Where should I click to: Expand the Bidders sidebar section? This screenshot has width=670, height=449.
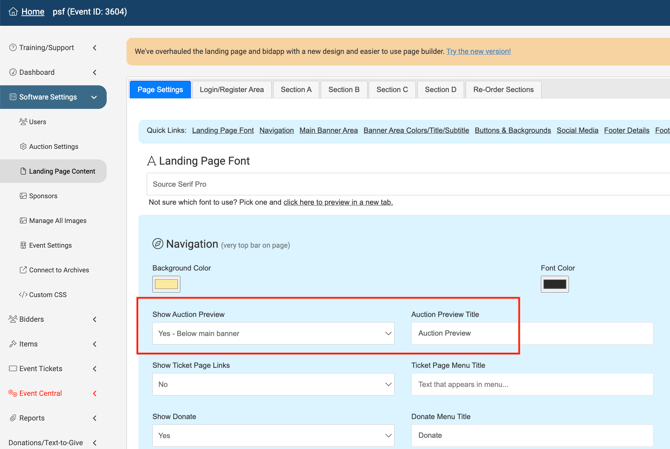94,320
